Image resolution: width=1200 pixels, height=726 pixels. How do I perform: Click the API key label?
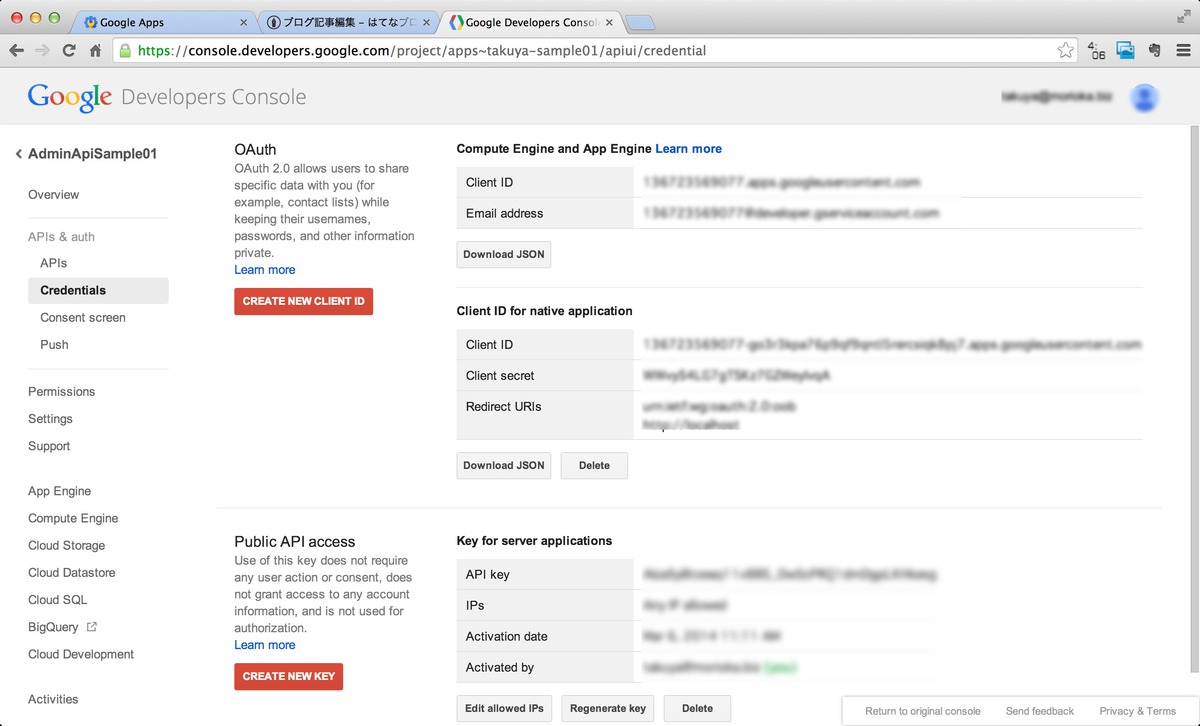point(488,575)
